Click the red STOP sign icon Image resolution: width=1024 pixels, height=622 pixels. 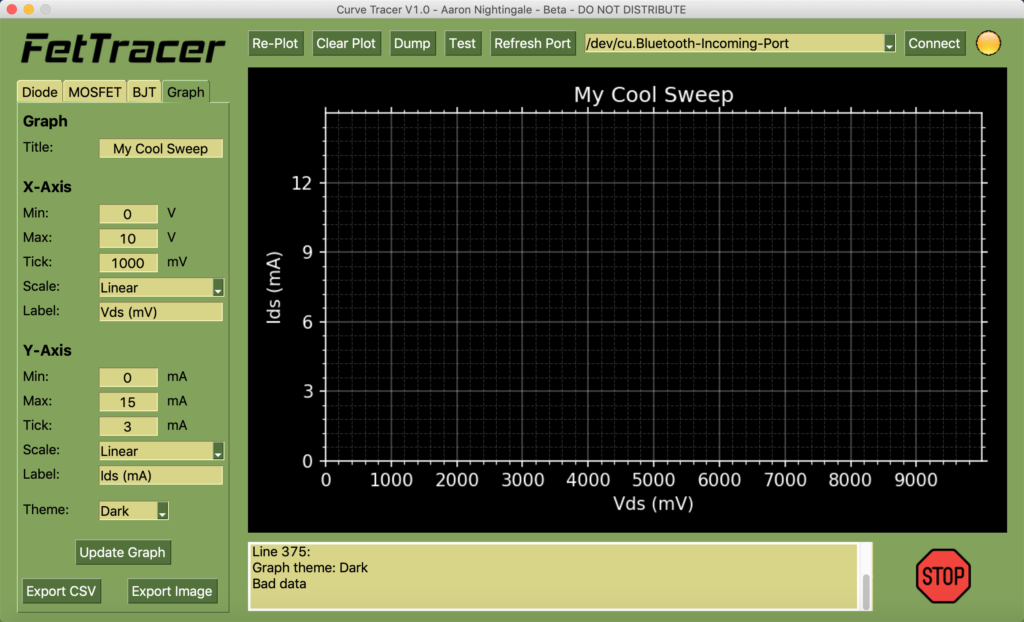point(943,576)
